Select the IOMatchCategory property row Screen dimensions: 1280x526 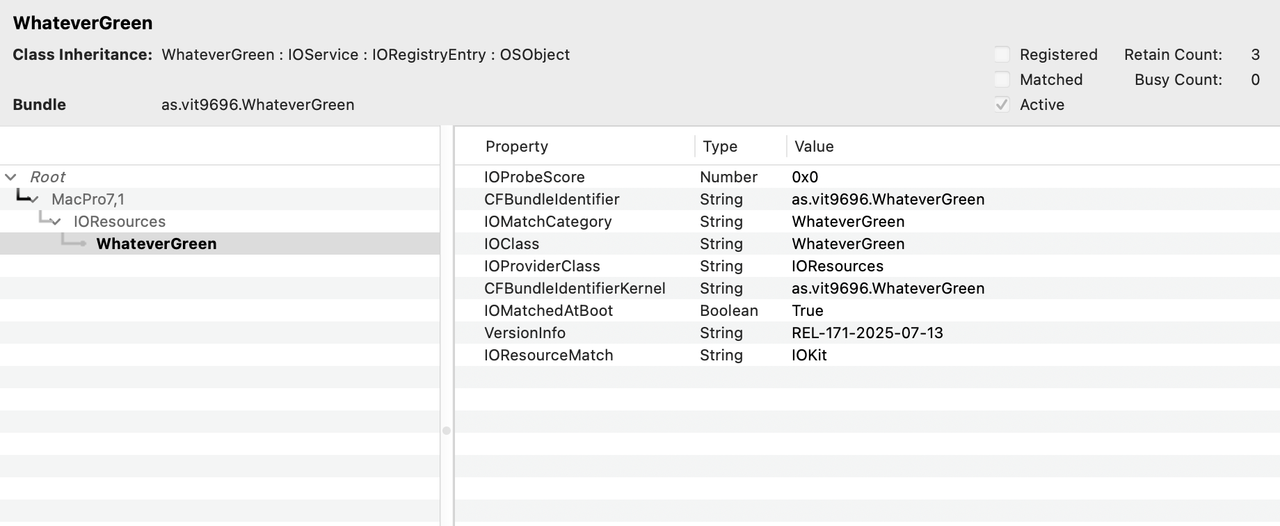tap(548, 221)
